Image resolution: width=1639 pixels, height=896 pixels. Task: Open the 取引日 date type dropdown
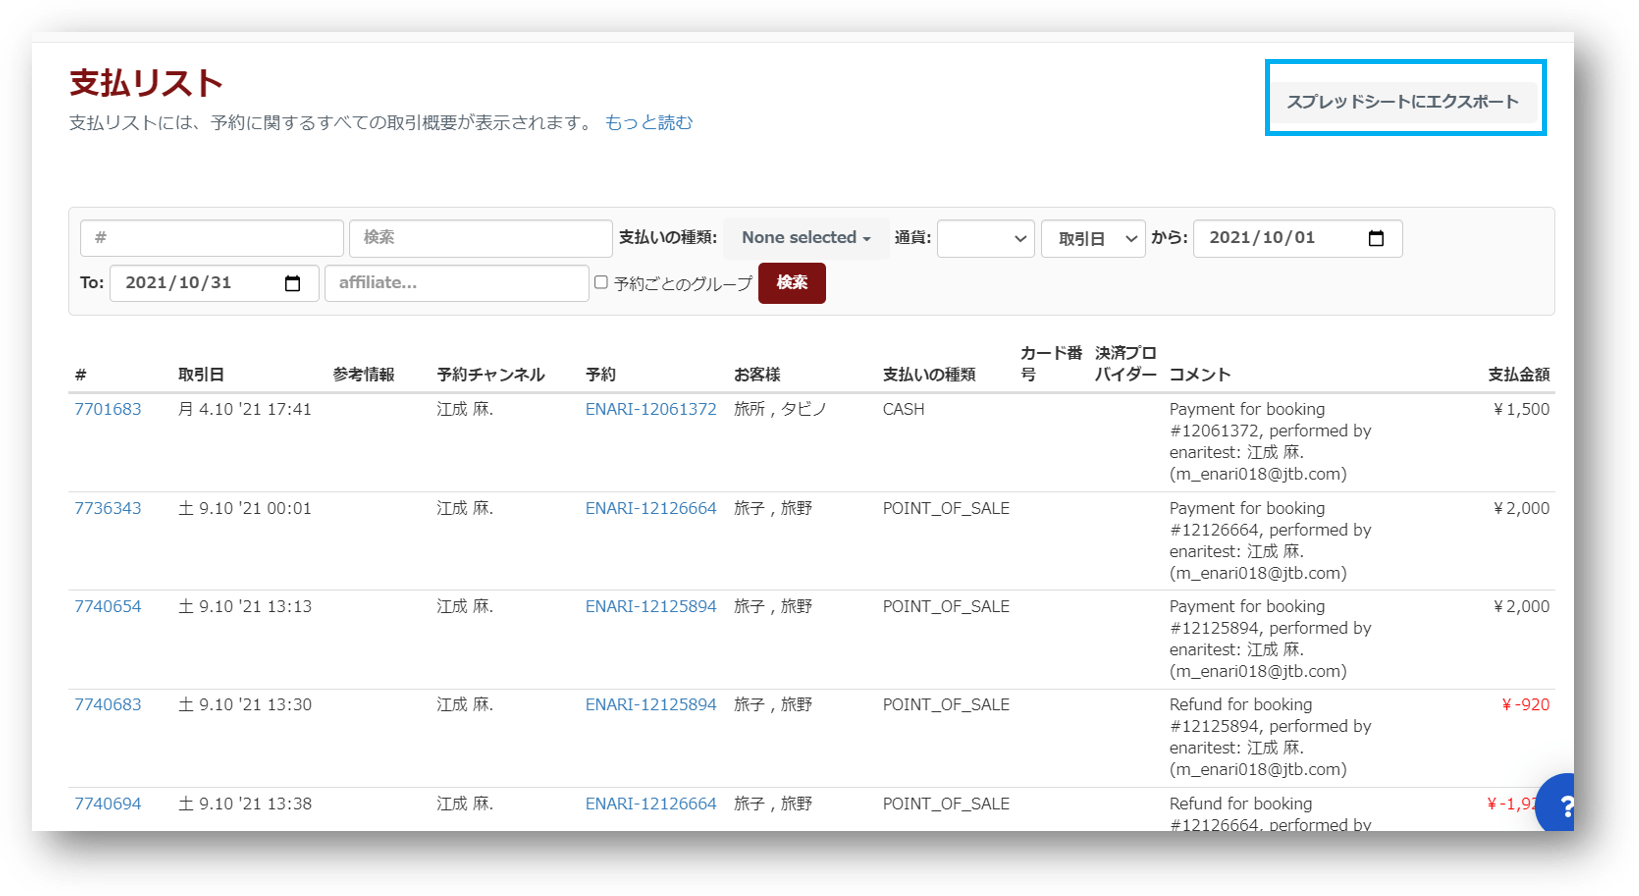tap(1092, 239)
